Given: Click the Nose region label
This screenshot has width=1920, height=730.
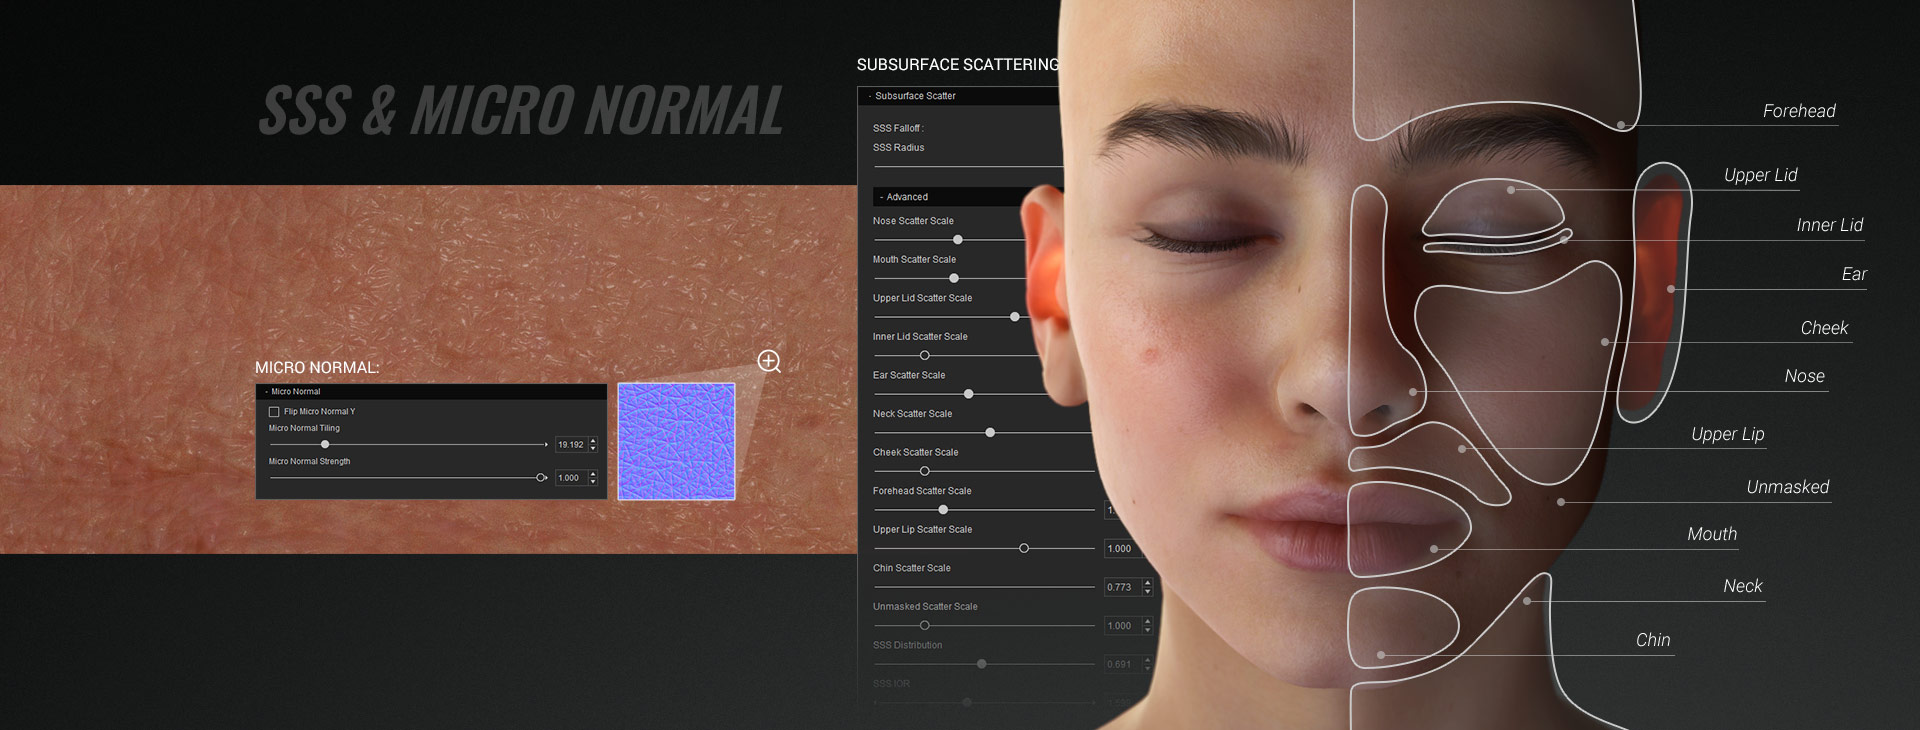Looking at the screenshot, I should tap(1804, 376).
